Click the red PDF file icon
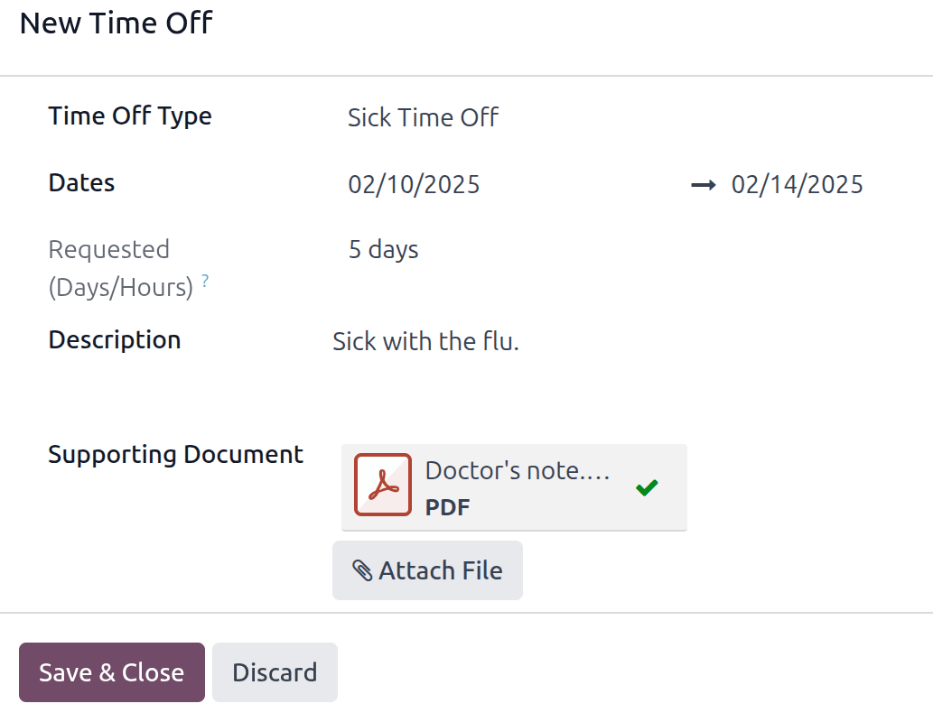 385,484
